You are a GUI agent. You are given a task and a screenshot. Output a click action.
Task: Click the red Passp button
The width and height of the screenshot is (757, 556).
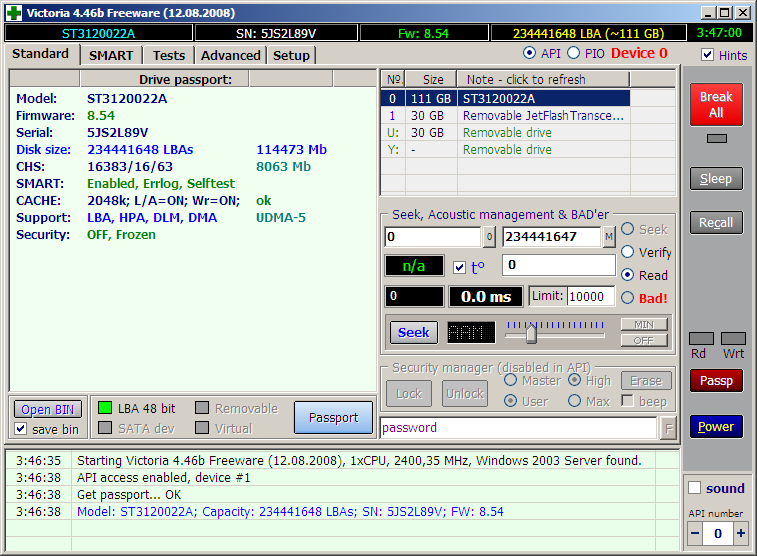(x=716, y=381)
